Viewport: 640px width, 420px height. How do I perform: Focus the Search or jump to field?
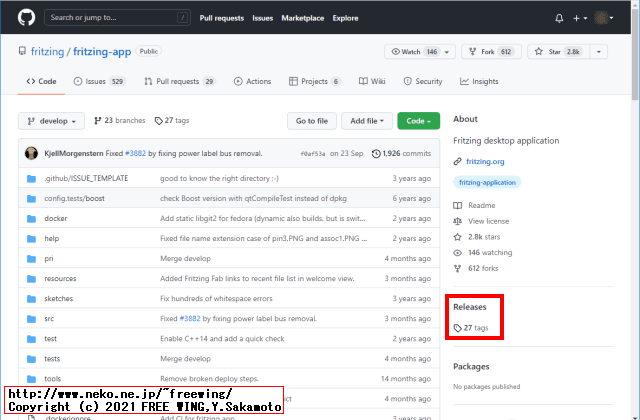117,18
